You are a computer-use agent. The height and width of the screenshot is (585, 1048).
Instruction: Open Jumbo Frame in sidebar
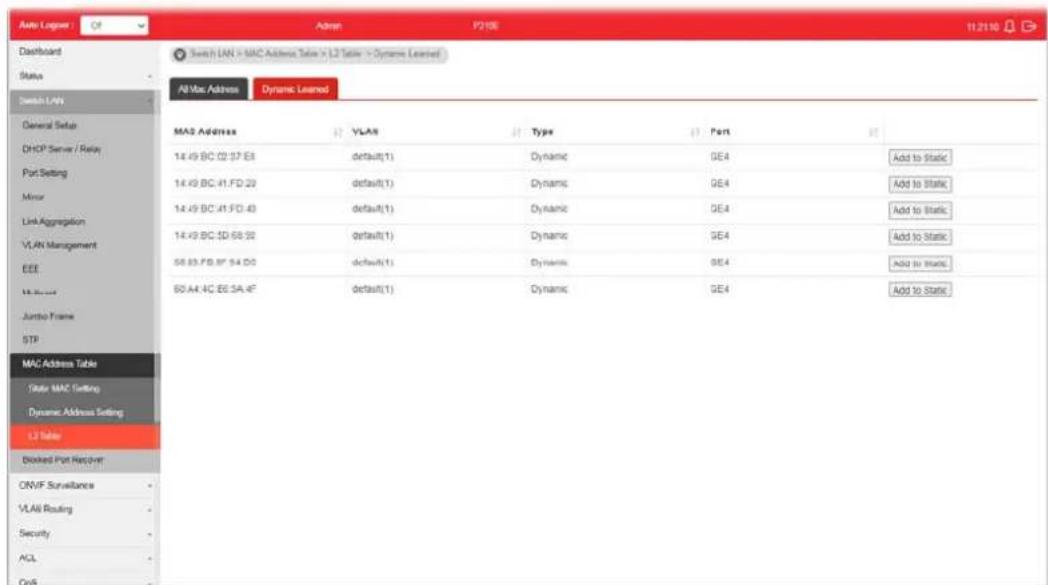click(x=48, y=316)
